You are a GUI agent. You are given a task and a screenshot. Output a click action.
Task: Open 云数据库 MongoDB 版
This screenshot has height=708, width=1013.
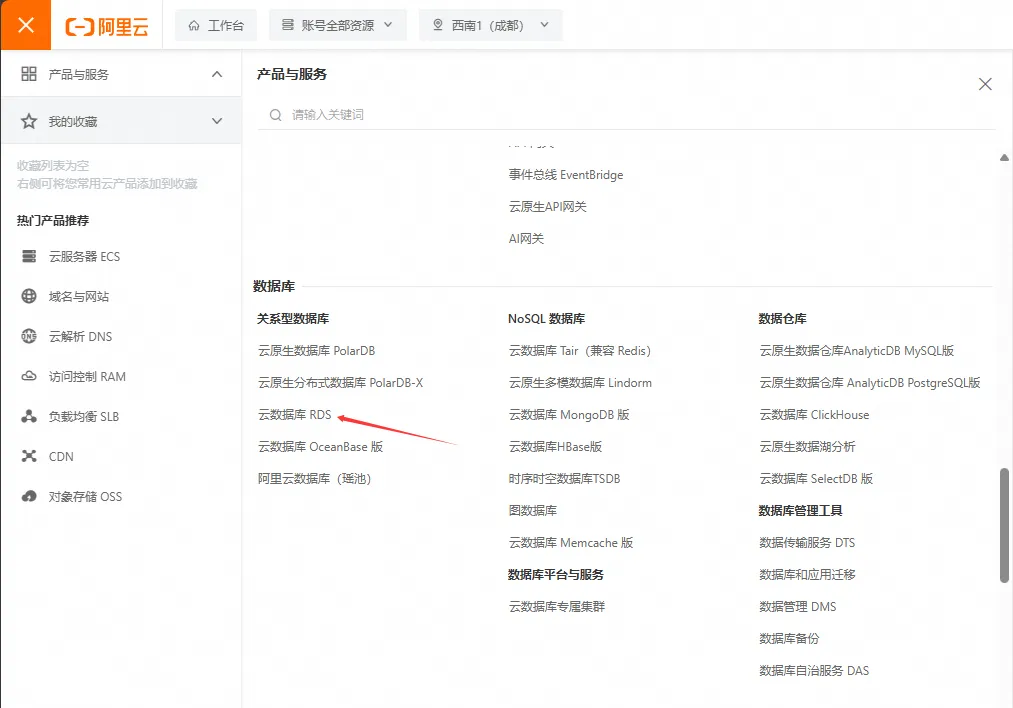[569, 415]
